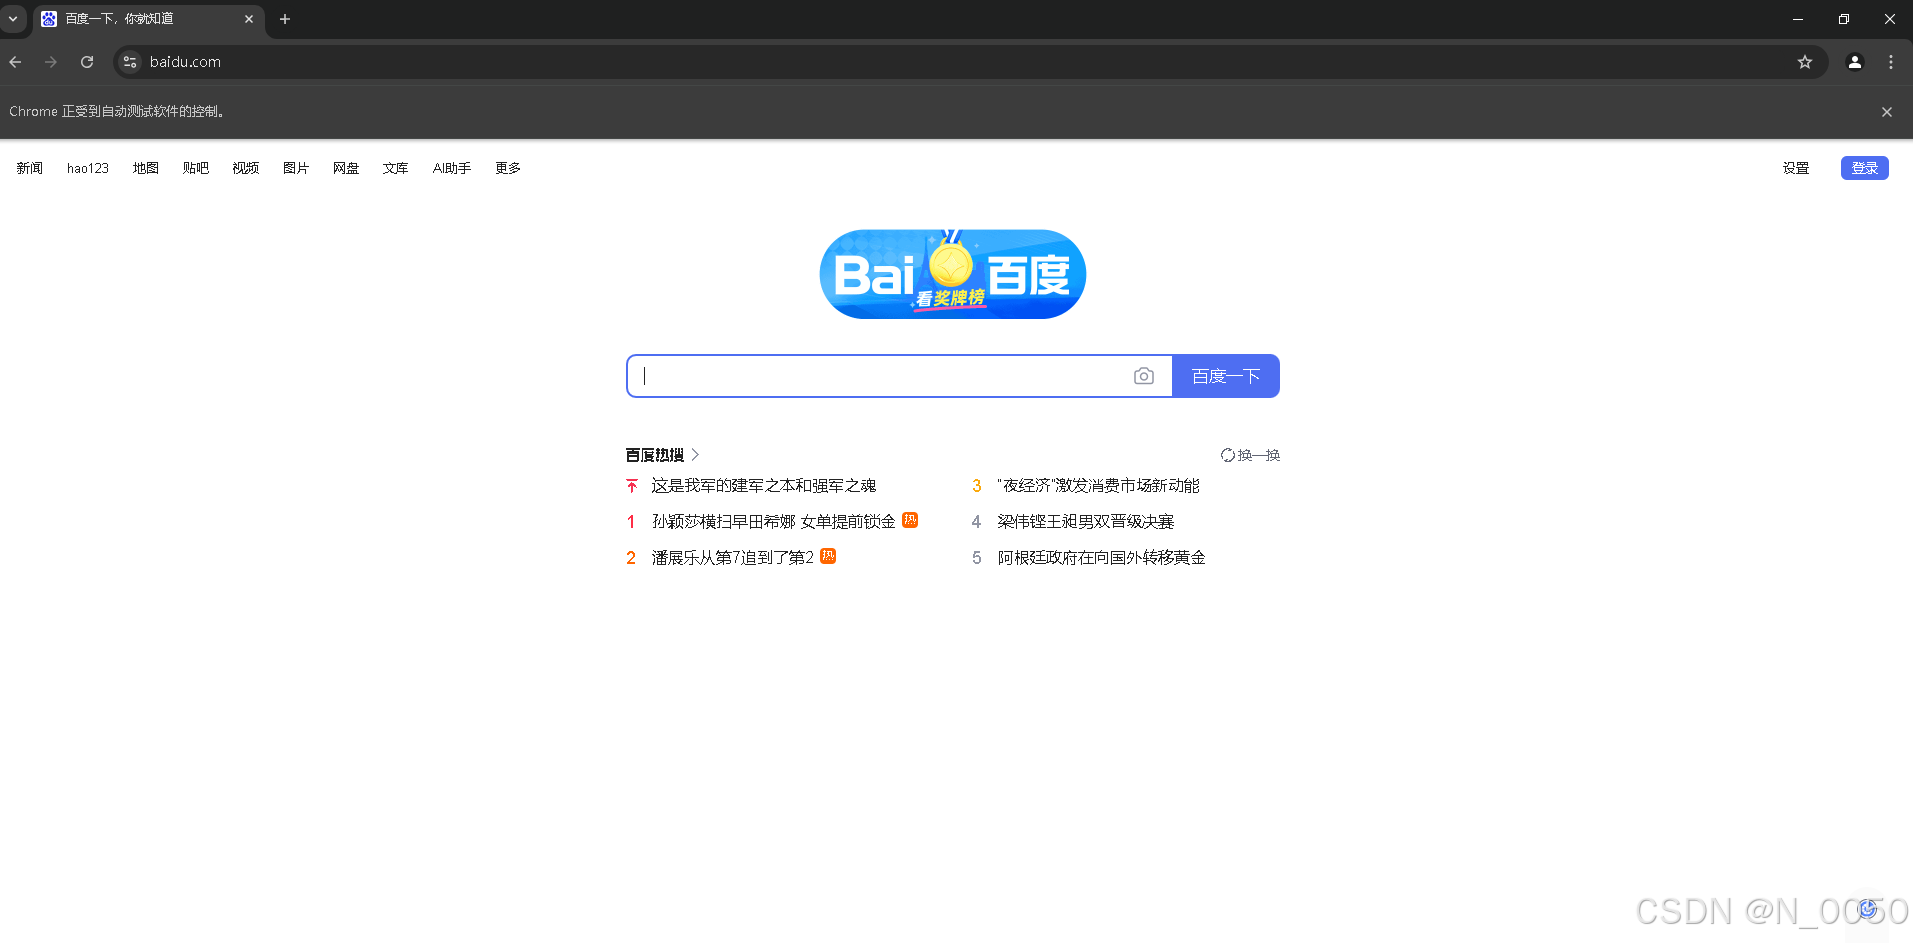Click the browser forward arrow

51,62
